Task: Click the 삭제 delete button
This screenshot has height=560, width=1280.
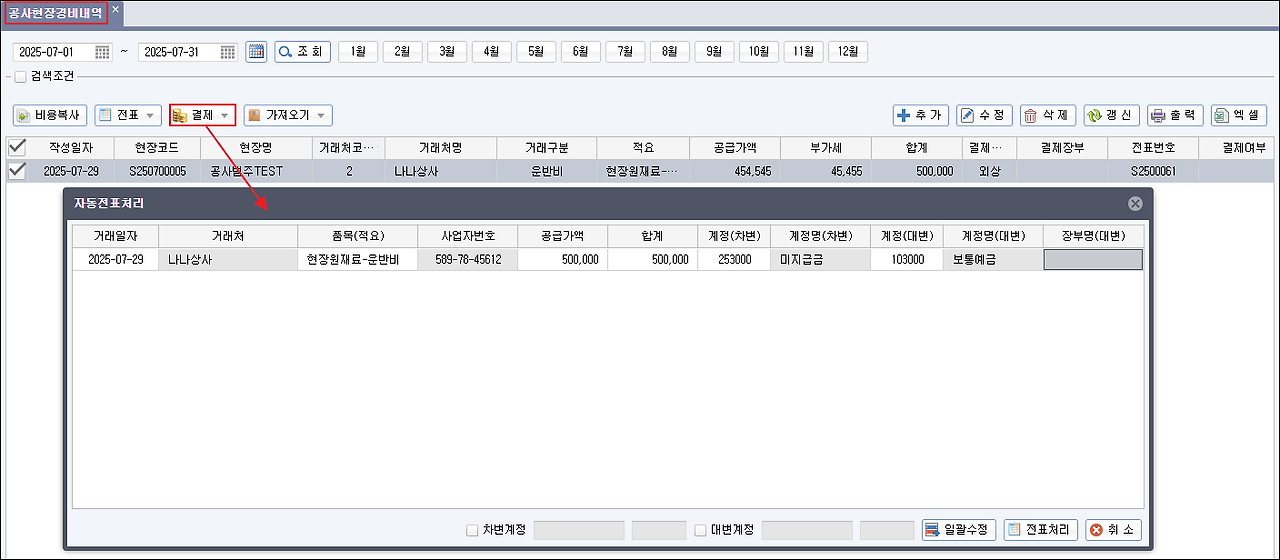Action: click(1048, 116)
